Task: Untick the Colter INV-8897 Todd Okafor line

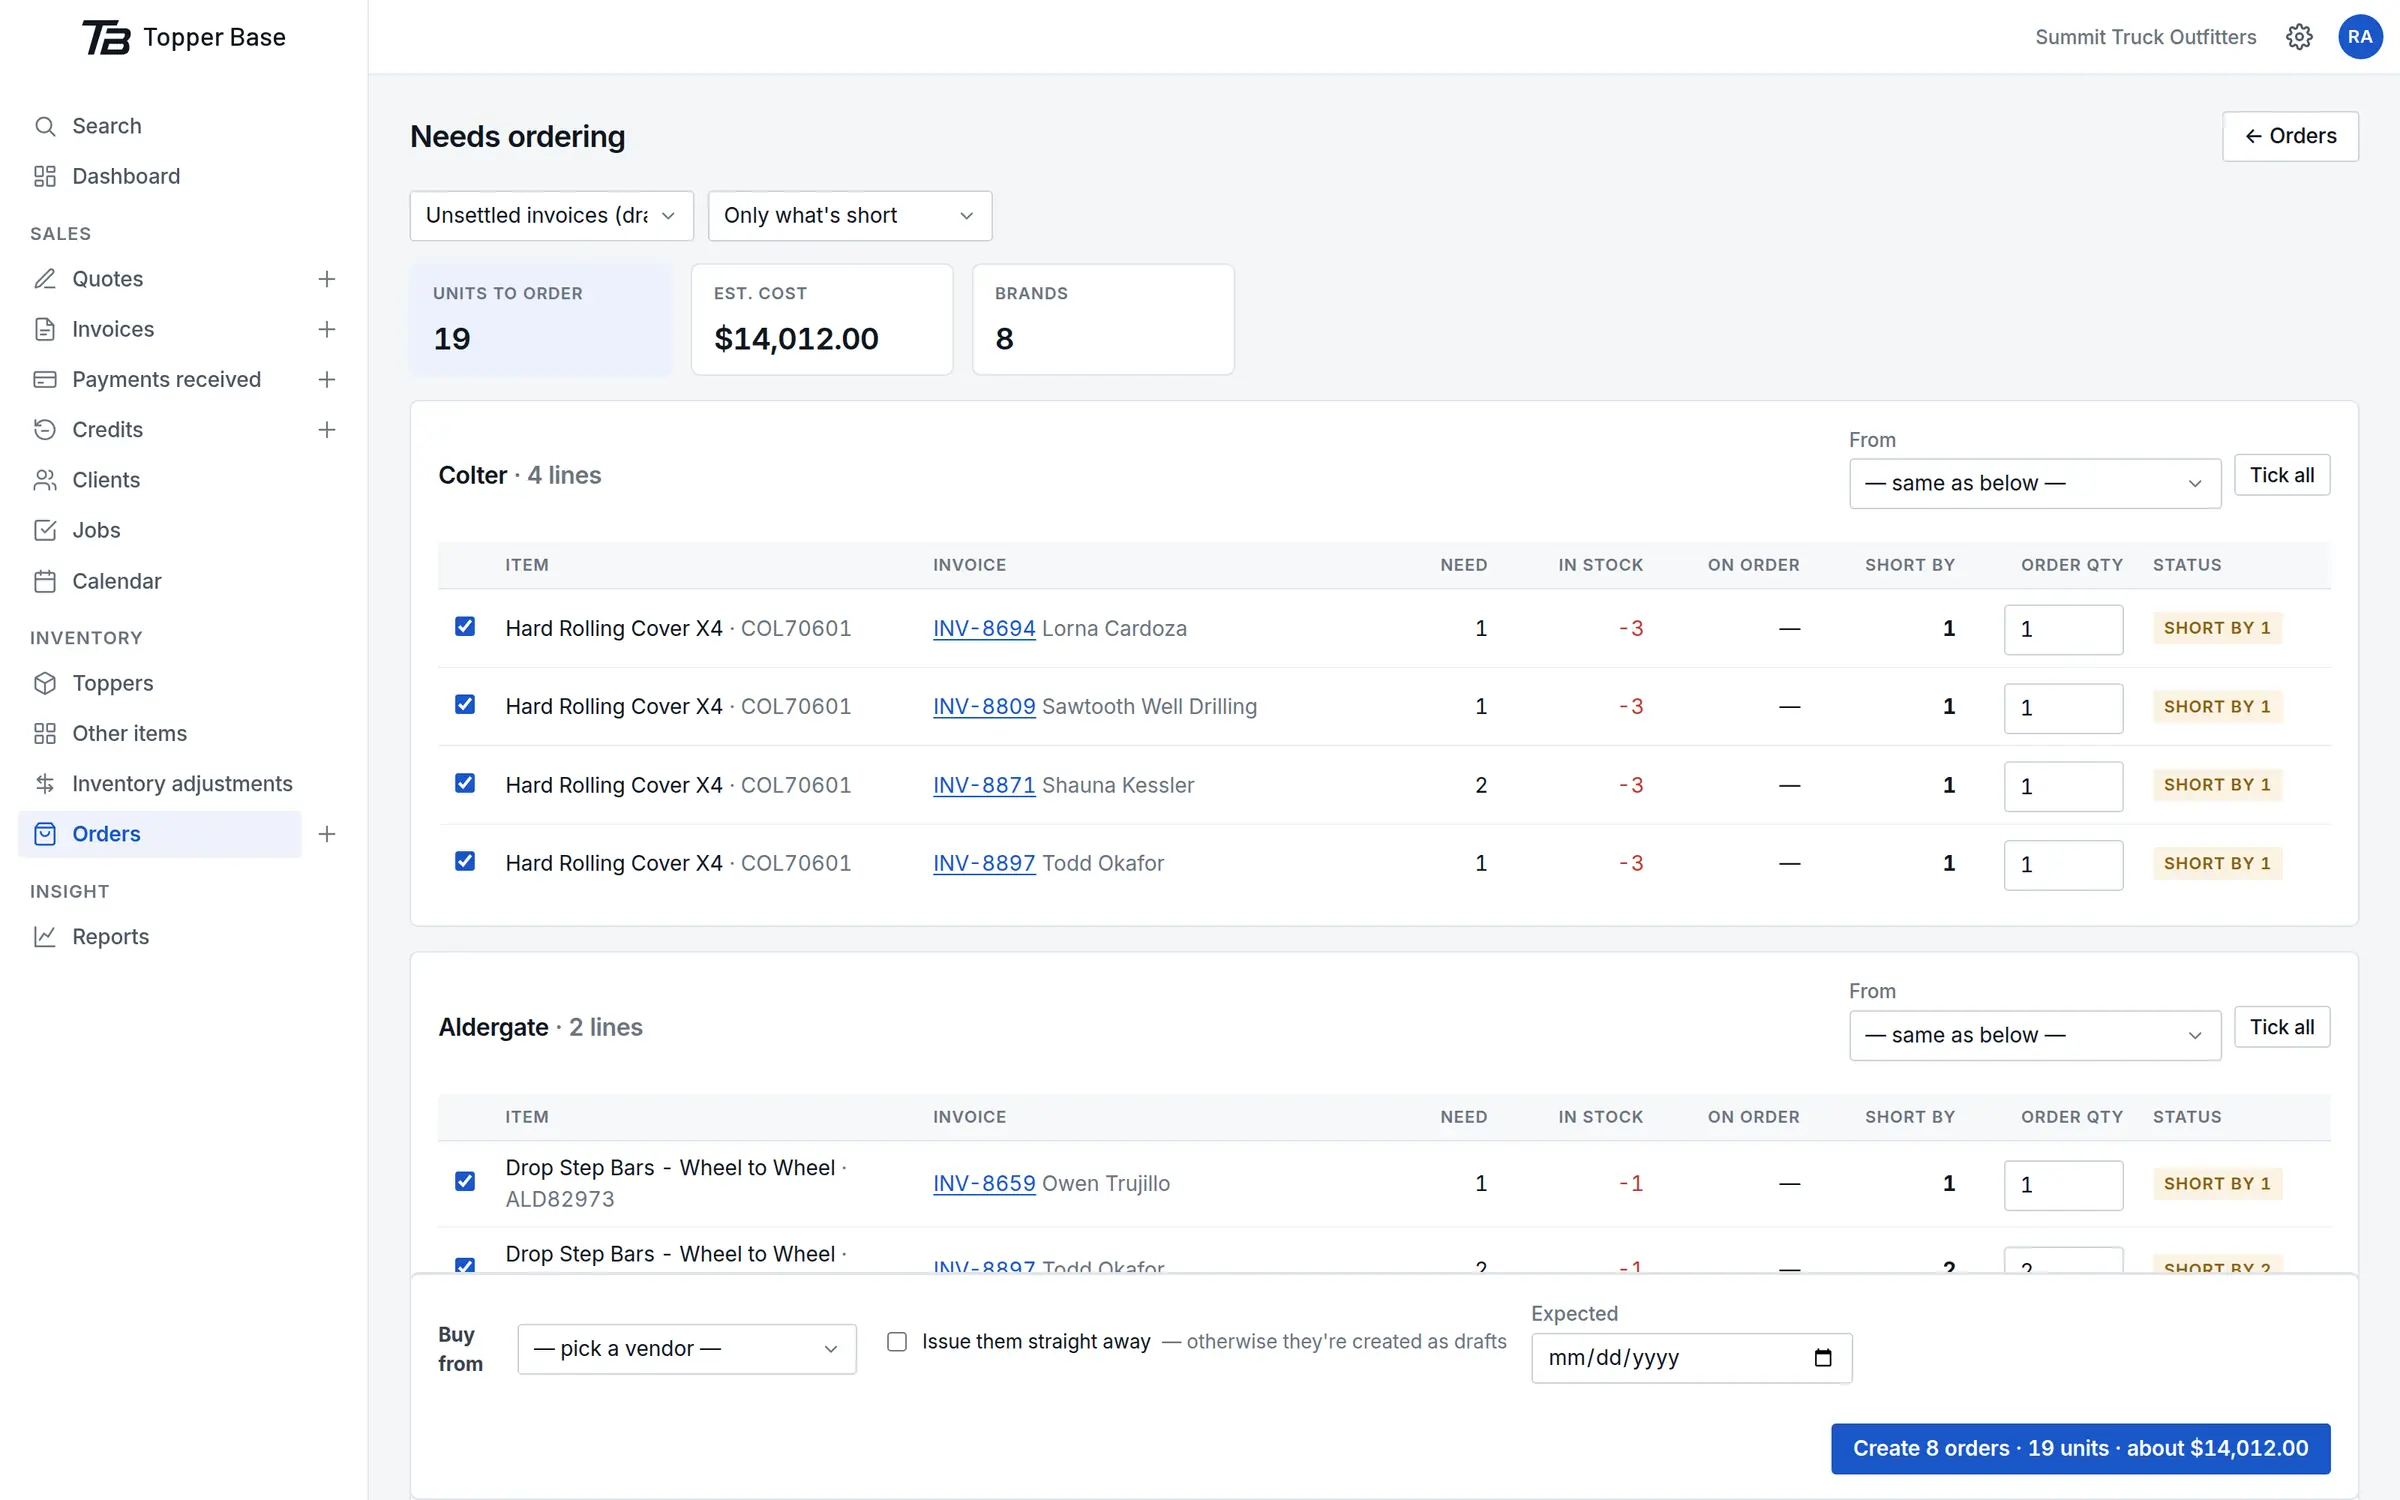Action: point(465,861)
